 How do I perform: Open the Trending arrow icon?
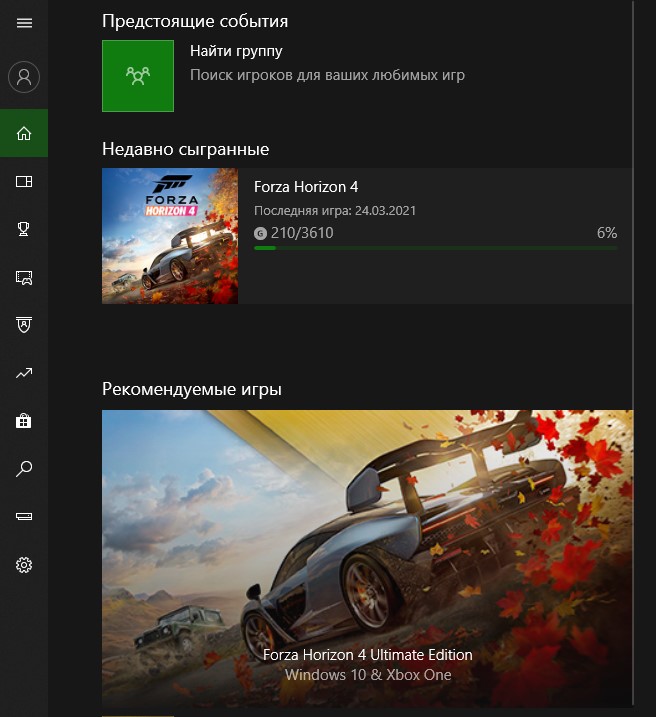click(24, 373)
